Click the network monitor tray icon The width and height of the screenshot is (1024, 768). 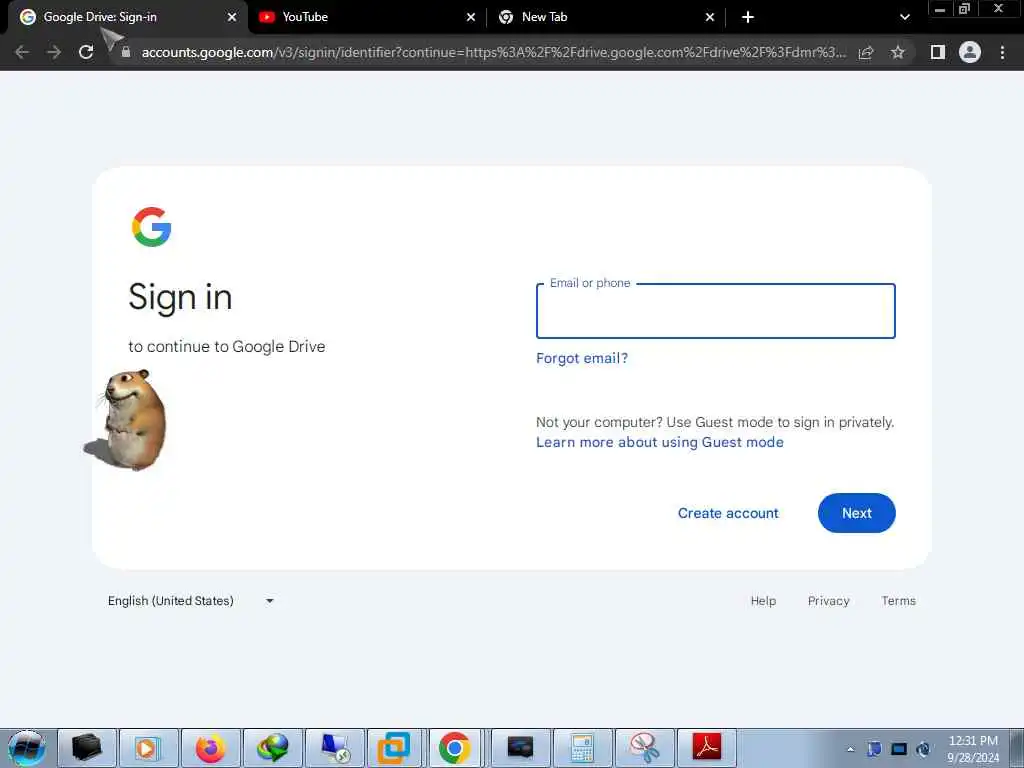(x=899, y=749)
